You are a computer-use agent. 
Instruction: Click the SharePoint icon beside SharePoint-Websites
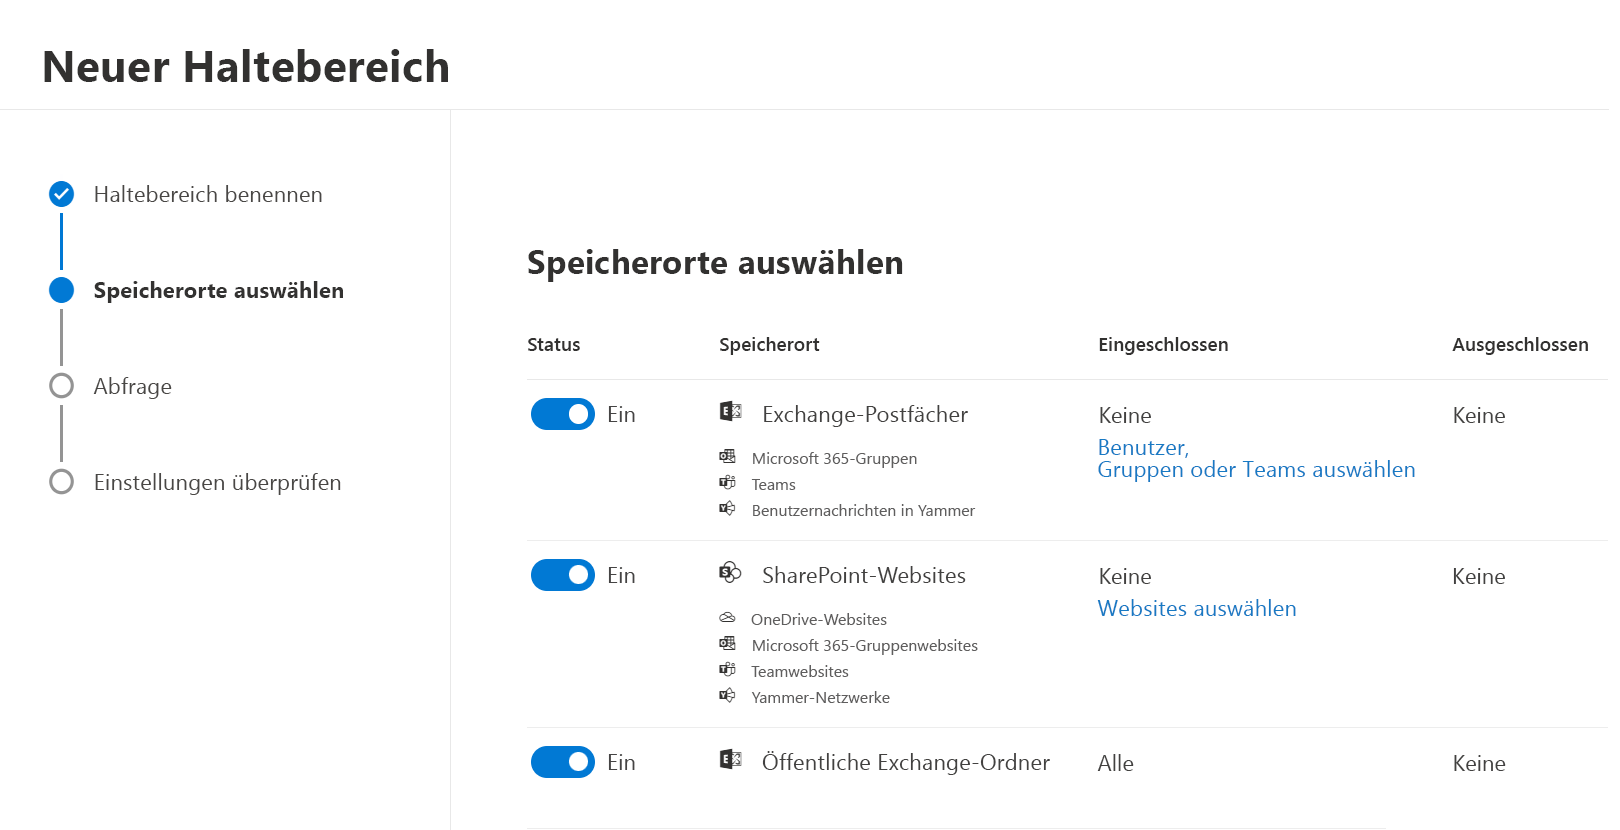point(730,572)
